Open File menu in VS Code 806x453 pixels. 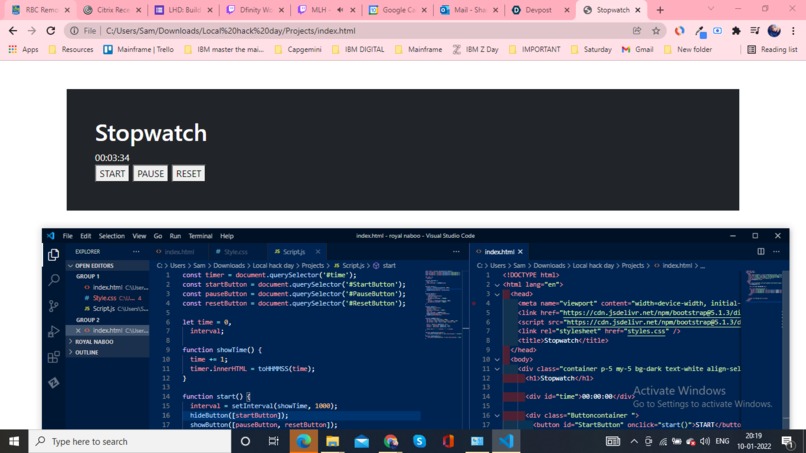point(67,236)
